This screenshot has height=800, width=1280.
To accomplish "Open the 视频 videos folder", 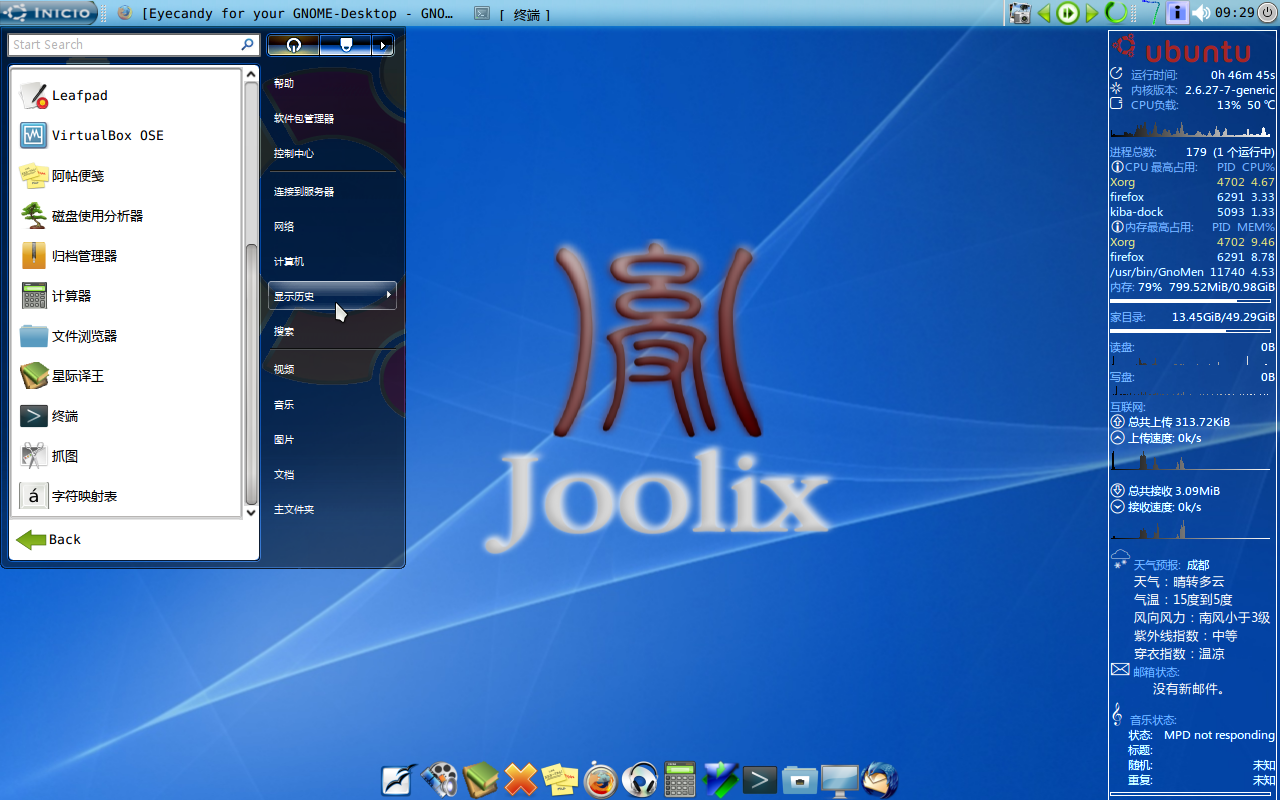I will [x=332, y=370].
